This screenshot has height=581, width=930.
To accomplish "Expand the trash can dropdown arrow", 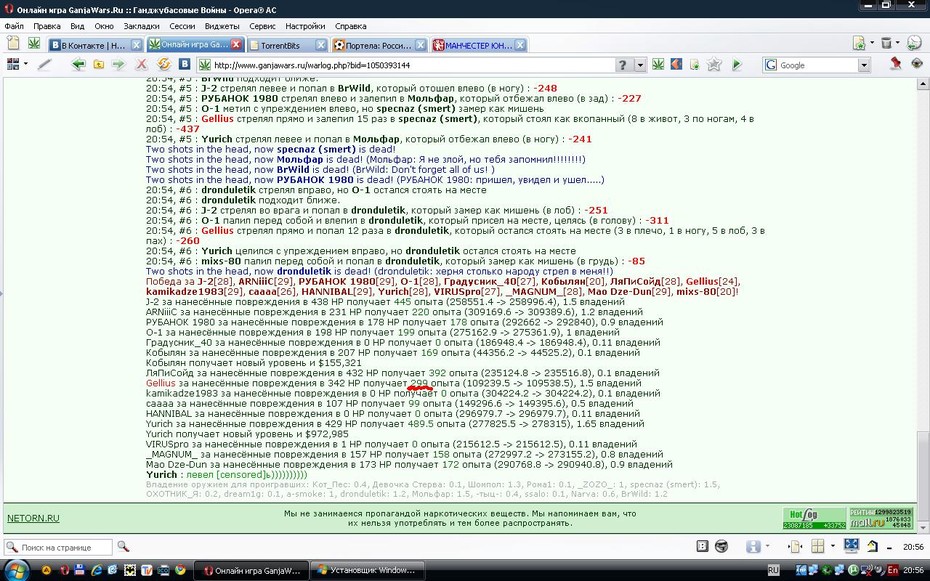I will pyautogui.click(x=898, y=43).
